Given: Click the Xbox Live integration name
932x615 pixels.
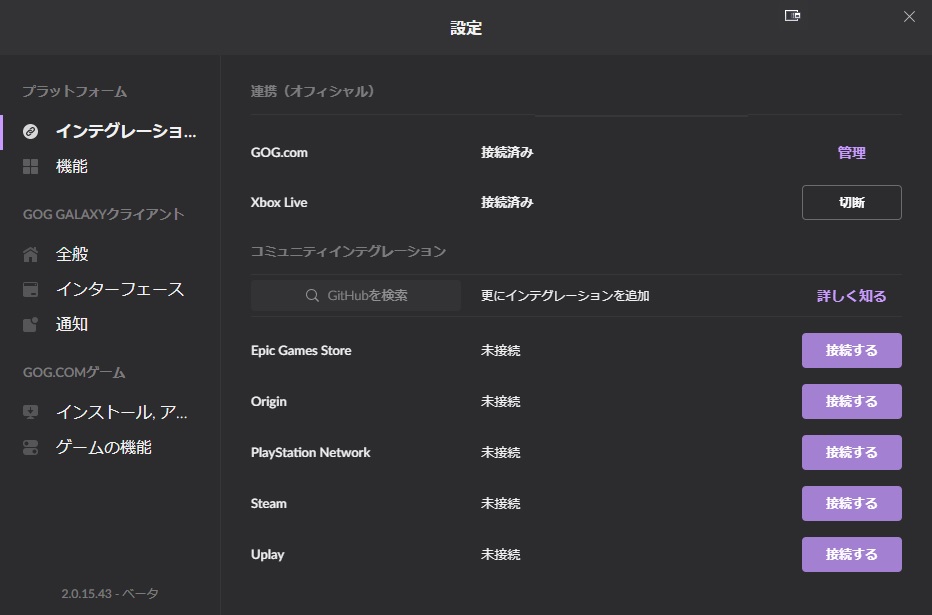Looking at the screenshot, I should pyautogui.click(x=279, y=203).
